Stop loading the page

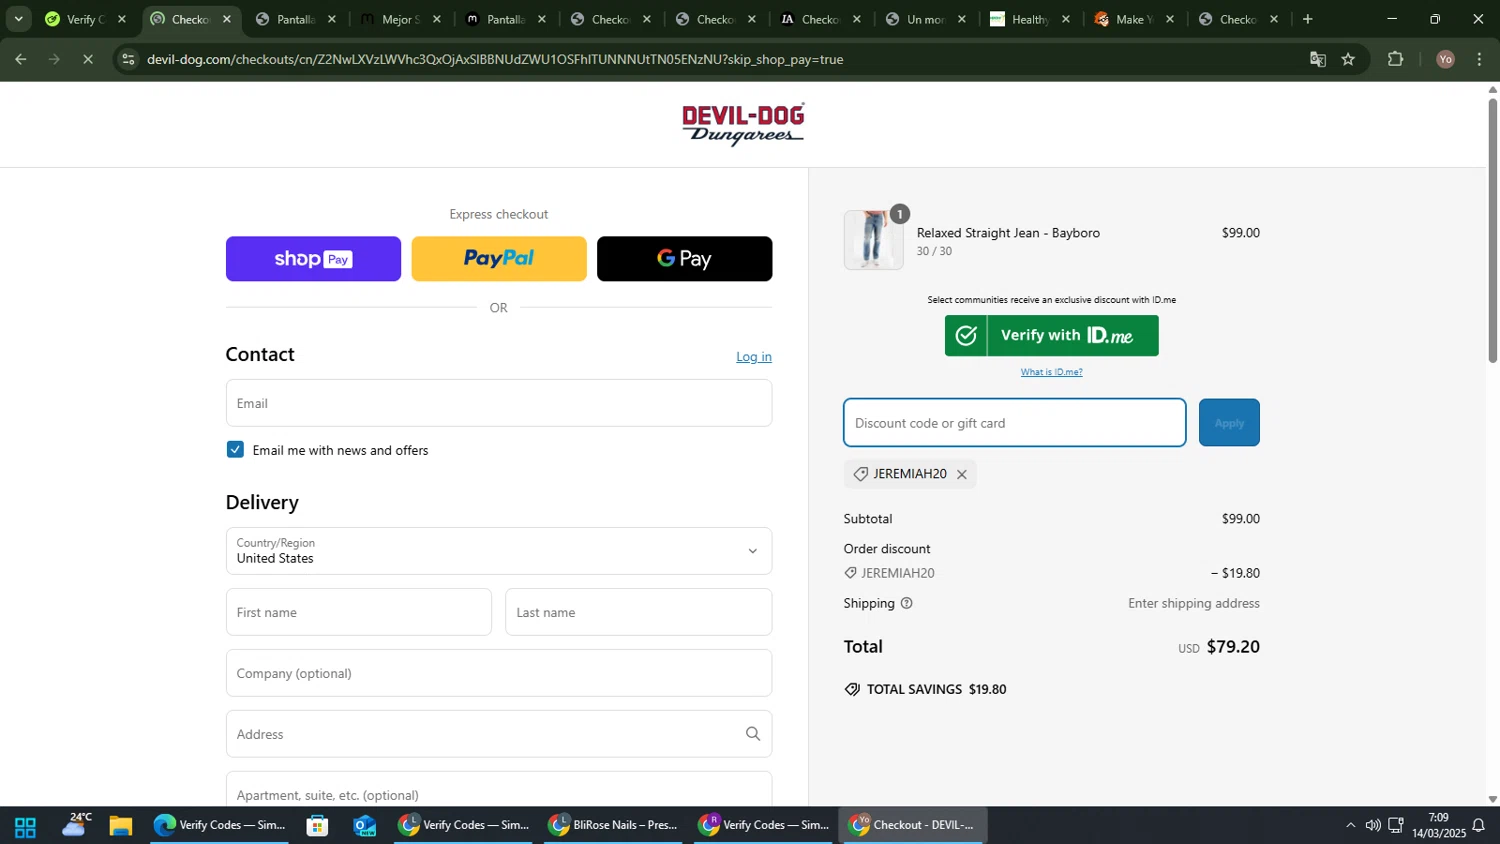click(x=88, y=59)
